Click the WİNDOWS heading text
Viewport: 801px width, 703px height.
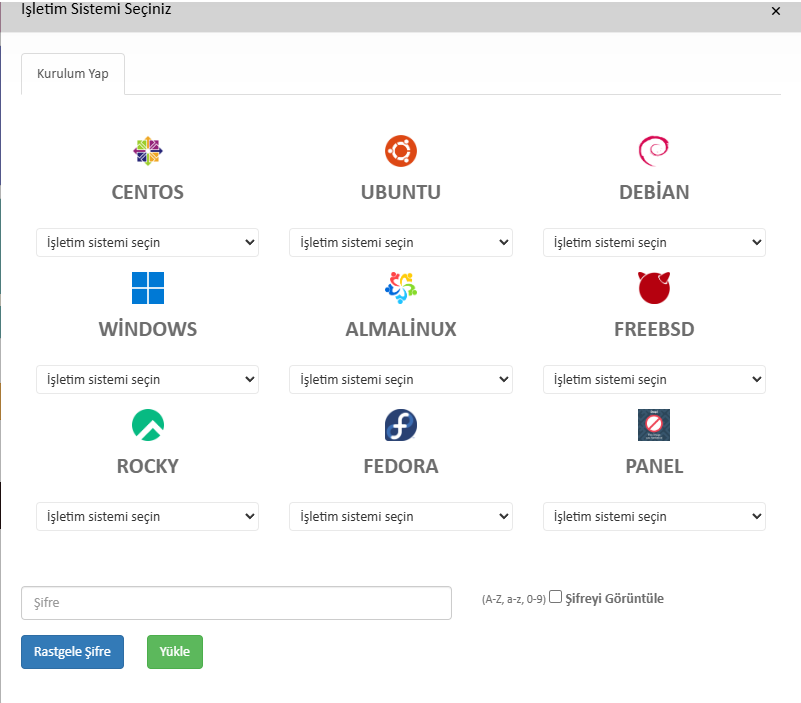click(148, 329)
